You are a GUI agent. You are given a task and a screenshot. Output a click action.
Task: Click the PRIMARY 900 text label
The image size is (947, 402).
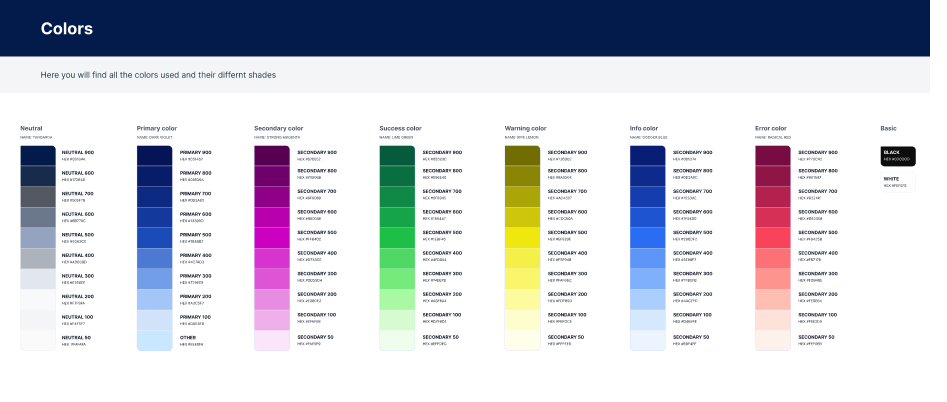point(195,152)
